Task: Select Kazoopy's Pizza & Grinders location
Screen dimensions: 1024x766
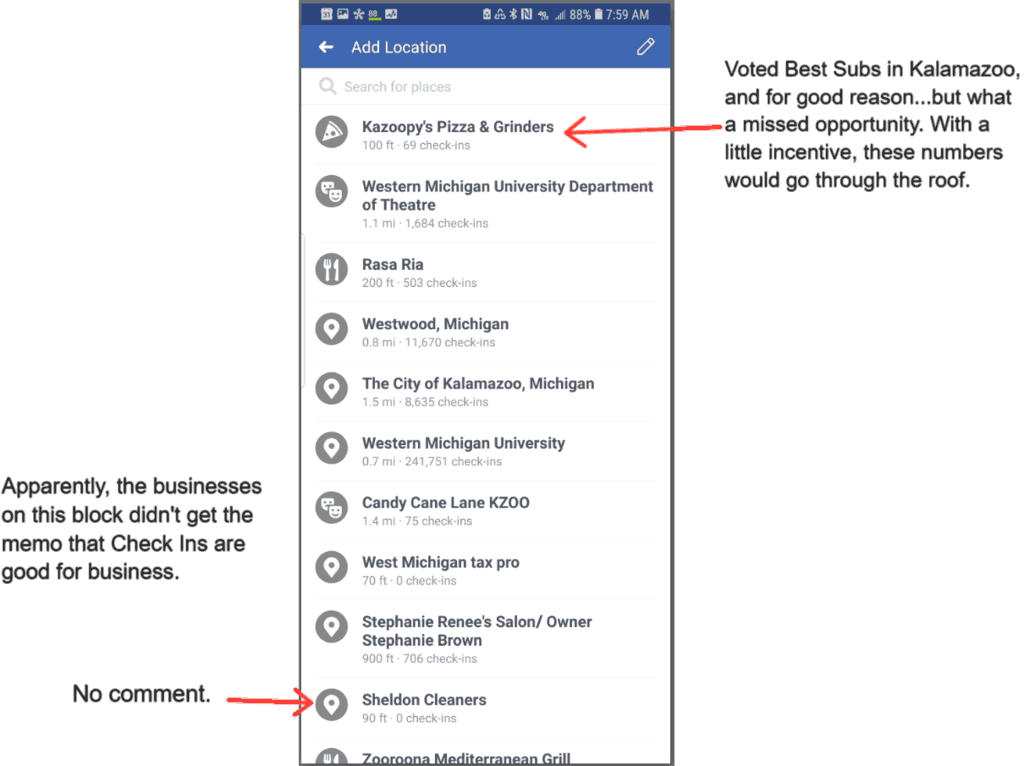Action: pos(486,135)
